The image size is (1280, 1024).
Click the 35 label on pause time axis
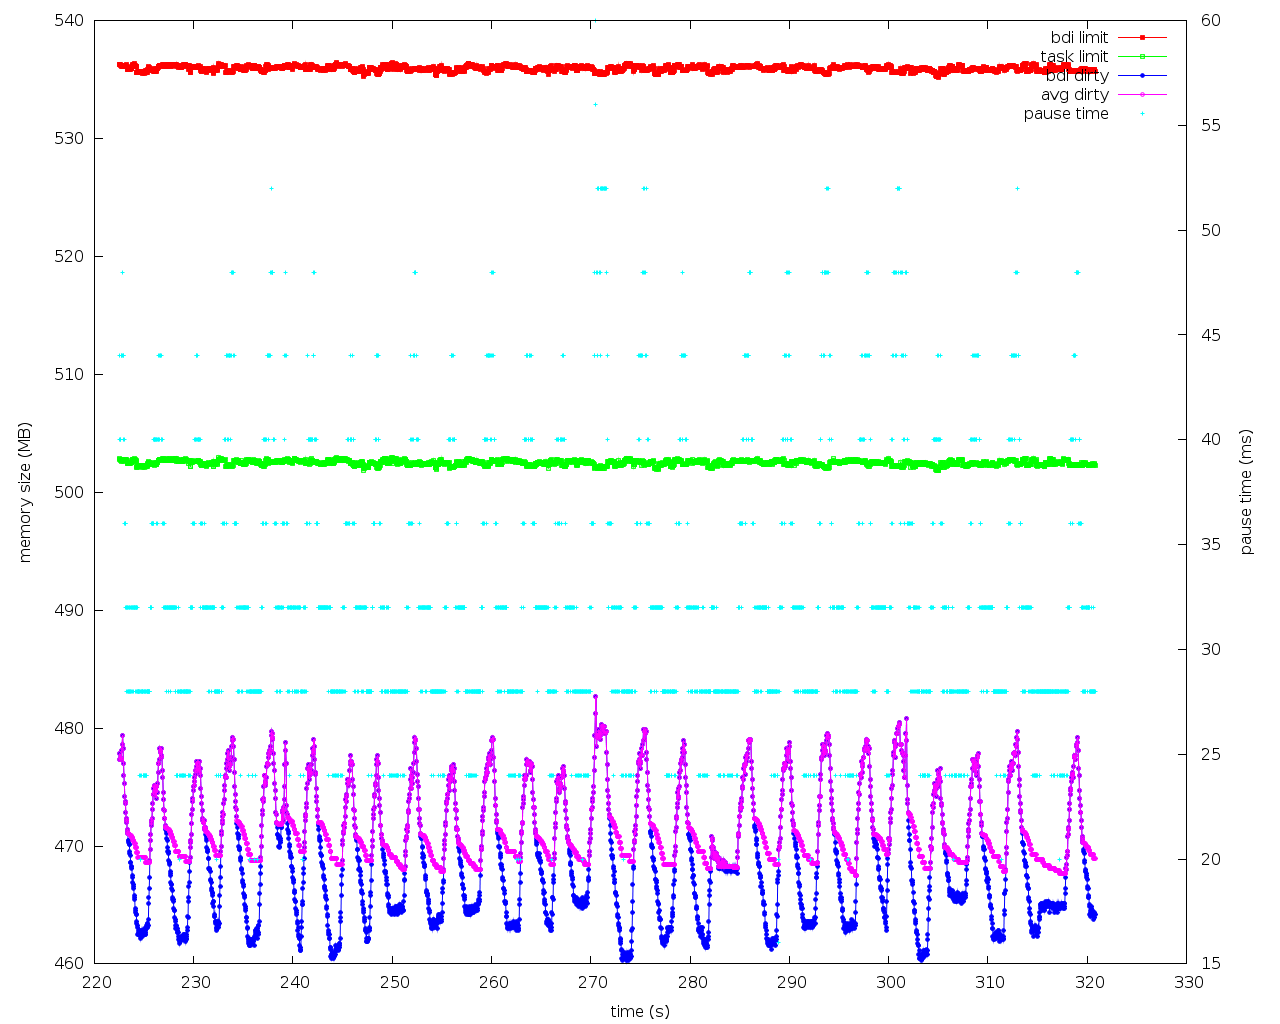pyautogui.click(x=1211, y=544)
